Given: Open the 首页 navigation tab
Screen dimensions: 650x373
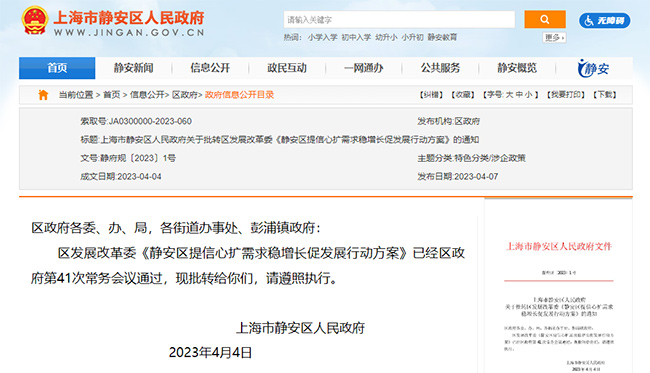Looking at the screenshot, I should 57,68.
